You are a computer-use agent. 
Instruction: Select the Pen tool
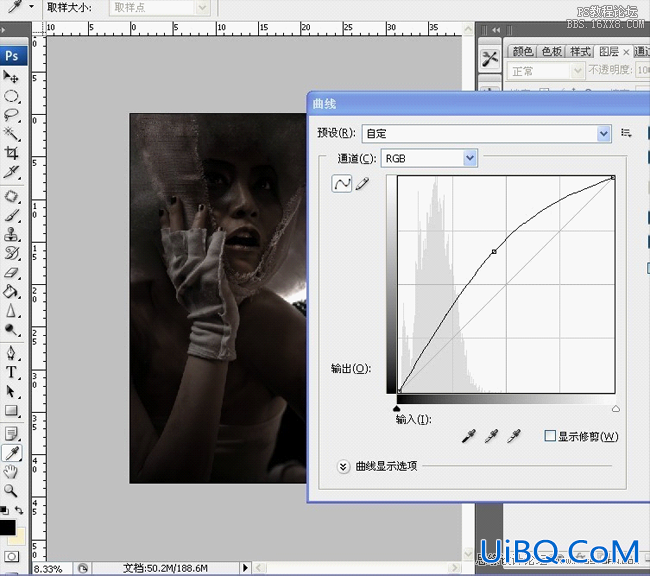tap(11, 353)
